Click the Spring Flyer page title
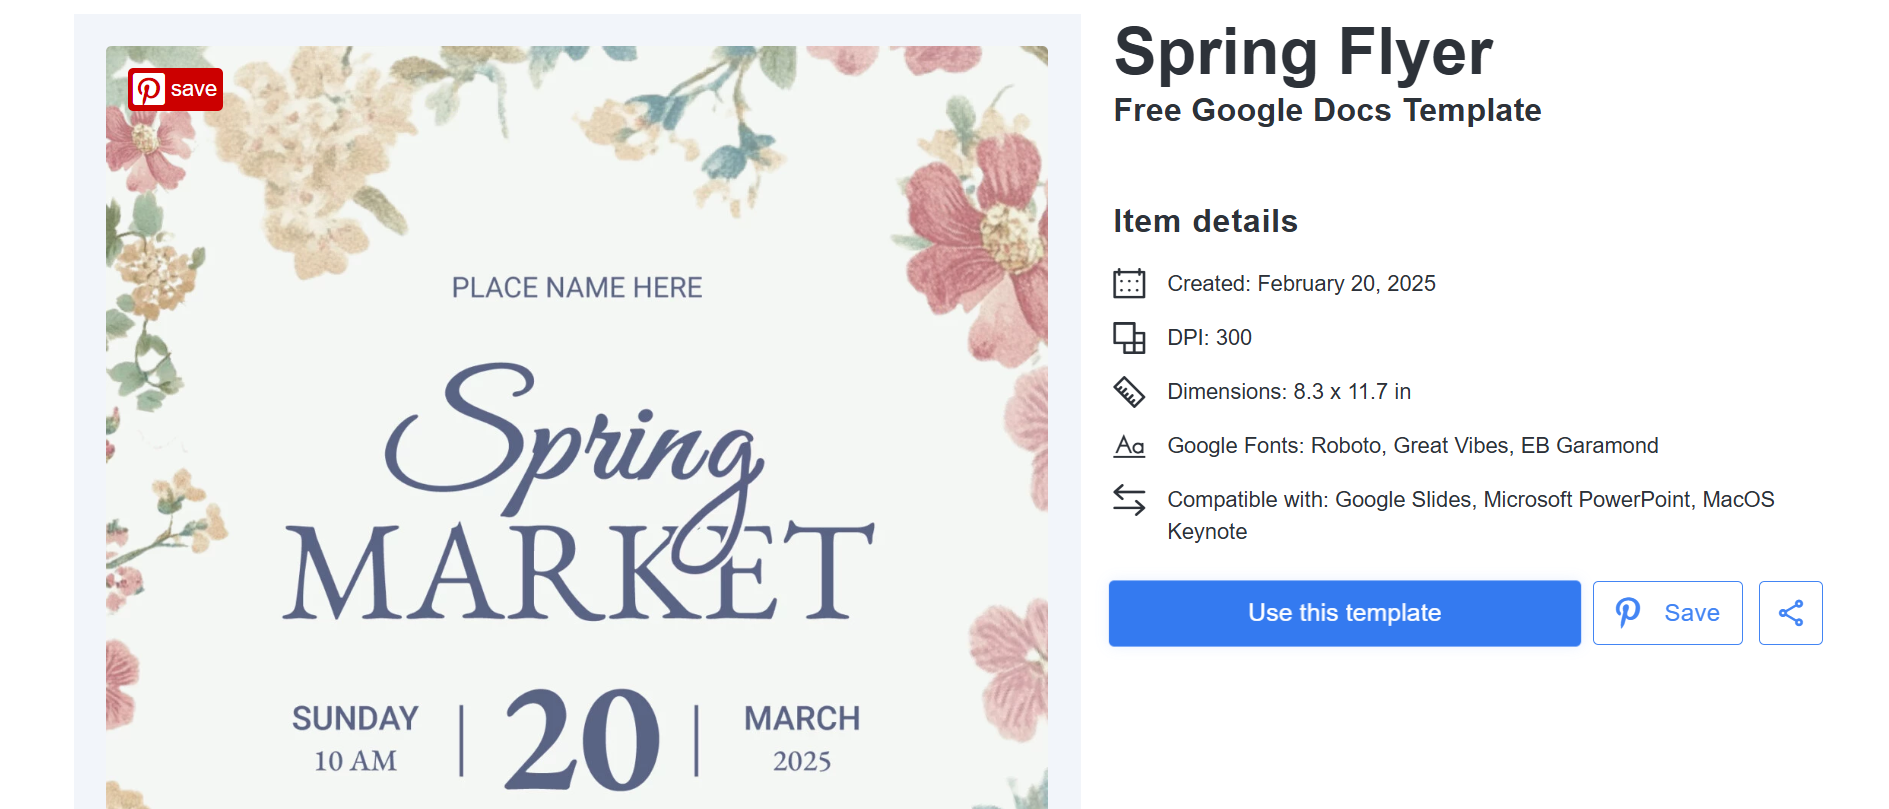Screen dimensions: 1889x809 pos(1303,52)
